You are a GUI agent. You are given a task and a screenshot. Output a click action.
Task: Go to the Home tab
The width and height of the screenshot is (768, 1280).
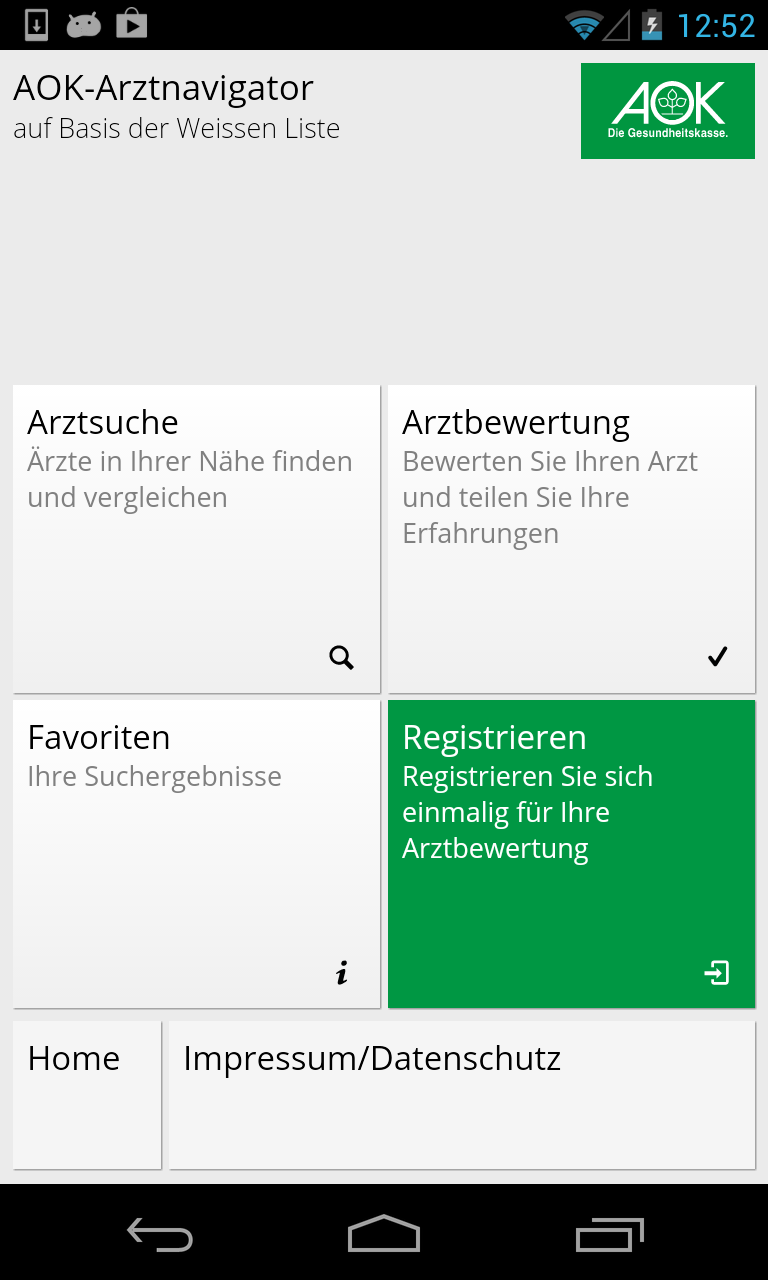[x=87, y=1094]
